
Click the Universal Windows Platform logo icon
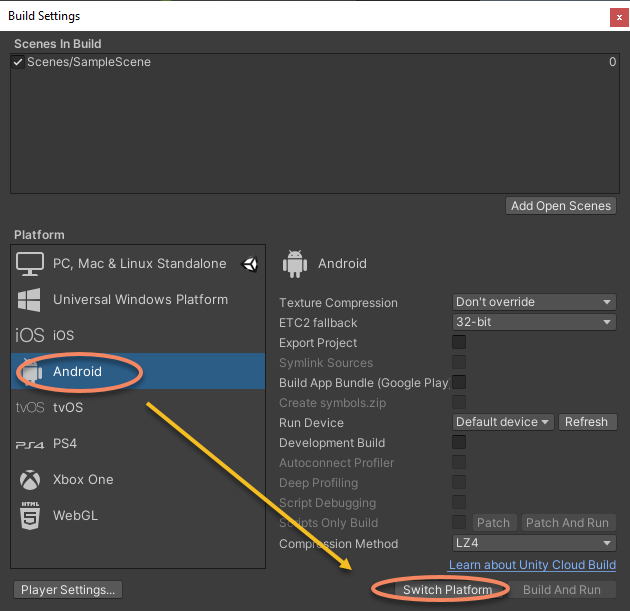coord(30,300)
